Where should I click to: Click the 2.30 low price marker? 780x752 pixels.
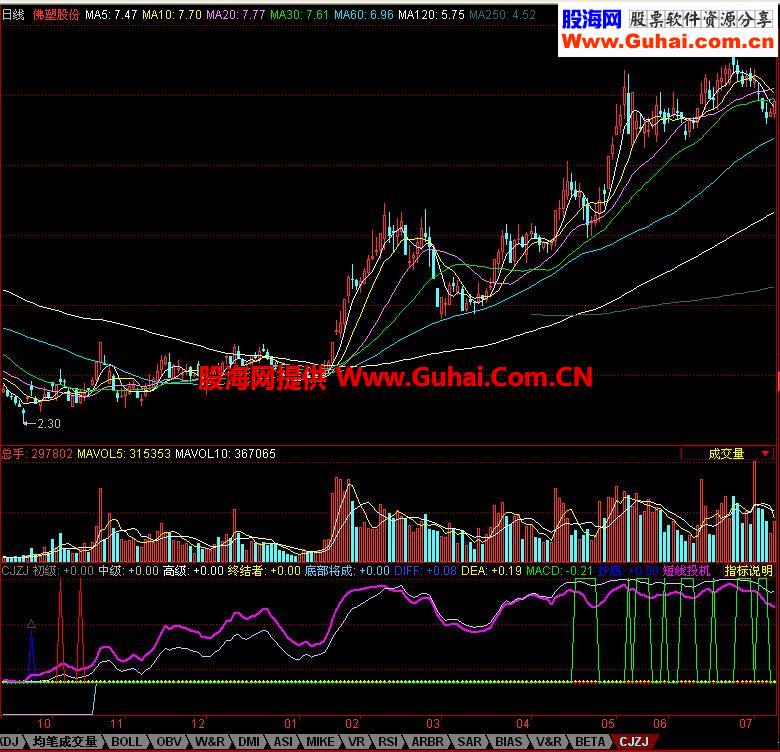point(48,424)
